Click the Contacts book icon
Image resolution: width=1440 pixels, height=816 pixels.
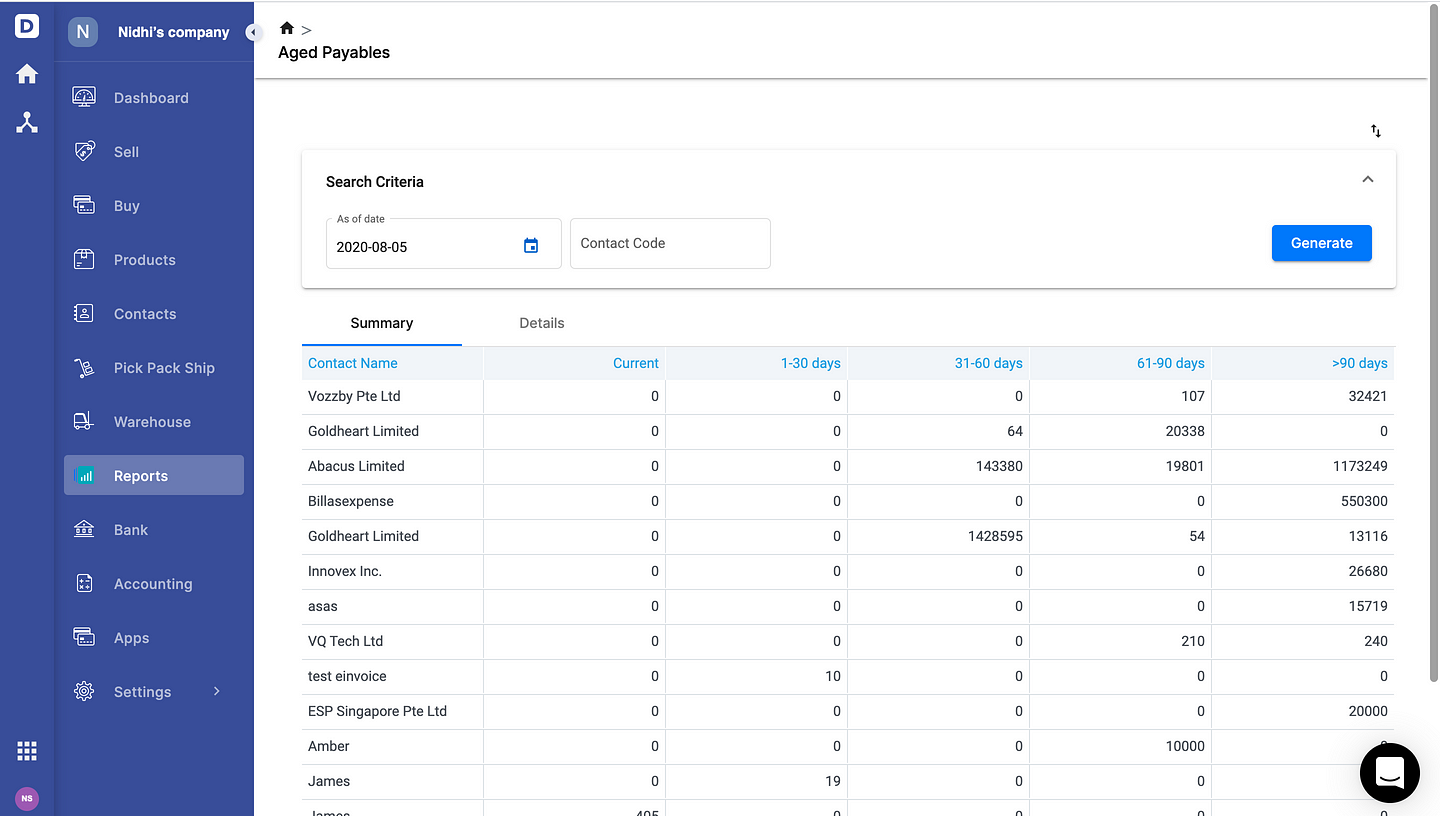coord(84,314)
